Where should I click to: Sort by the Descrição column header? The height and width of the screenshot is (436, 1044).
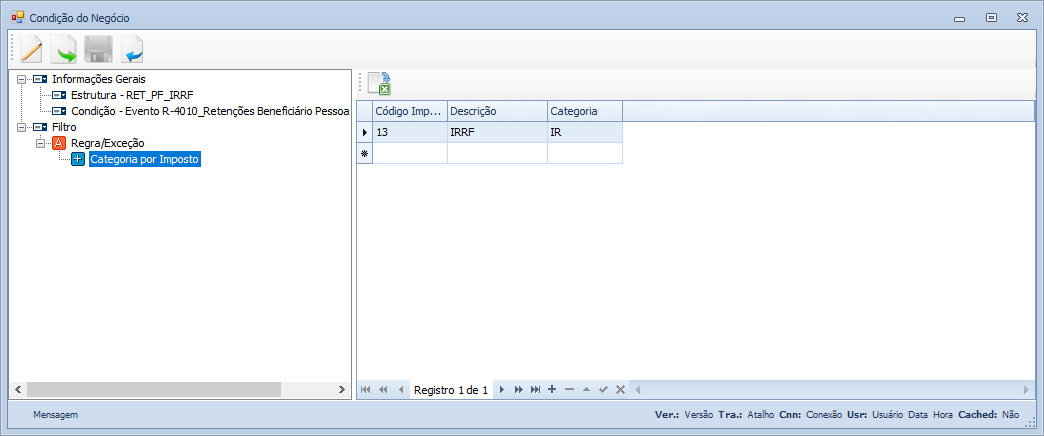pos(496,111)
